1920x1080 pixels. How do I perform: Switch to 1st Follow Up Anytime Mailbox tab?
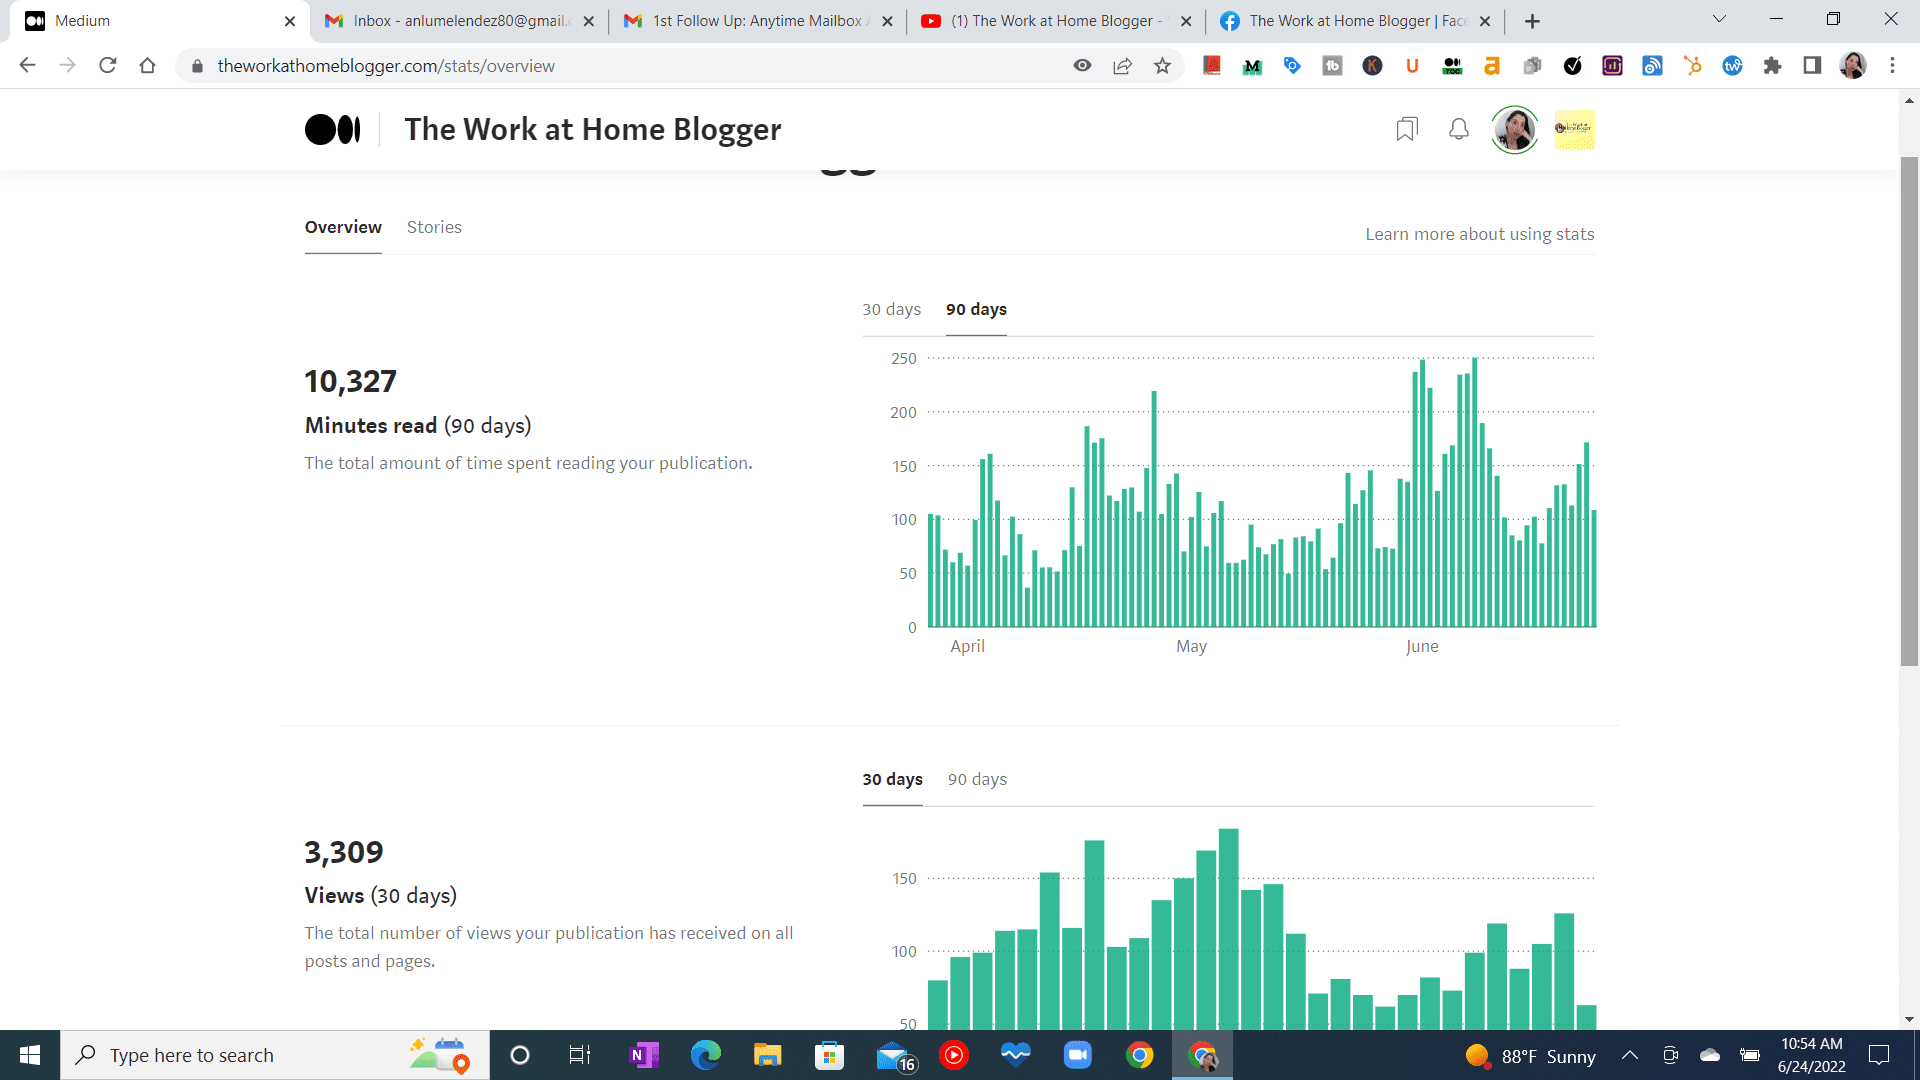[x=757, y=21]
